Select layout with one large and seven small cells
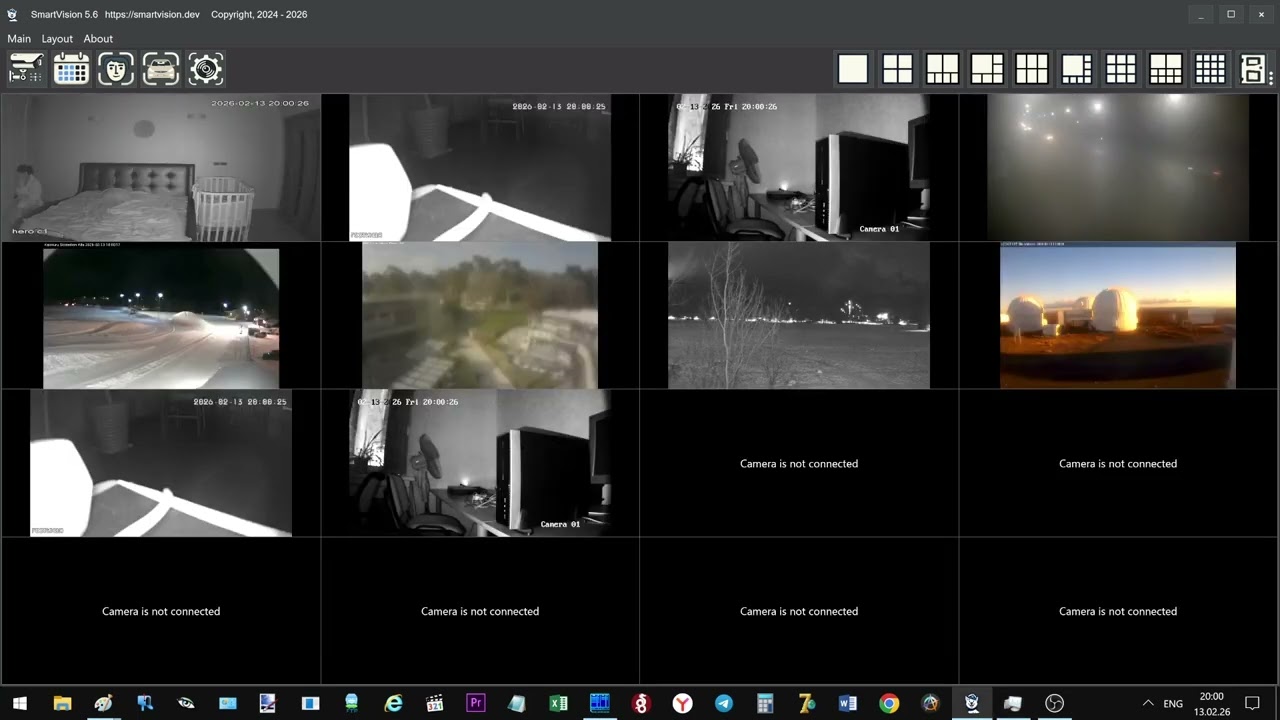The image size is (1280, 720). click(1076, 69)
